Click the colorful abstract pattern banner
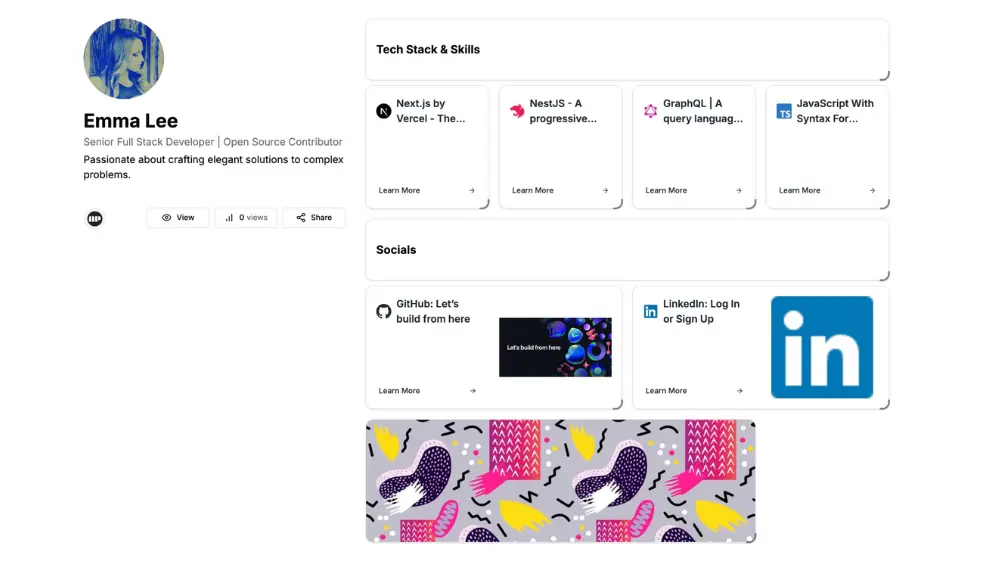 pos(560,481)
